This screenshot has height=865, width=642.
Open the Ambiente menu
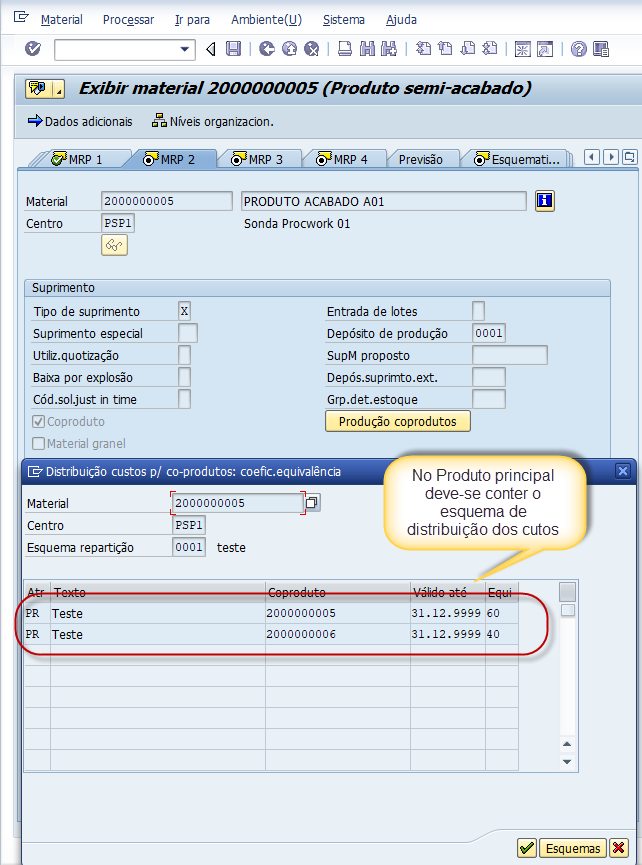265,20
